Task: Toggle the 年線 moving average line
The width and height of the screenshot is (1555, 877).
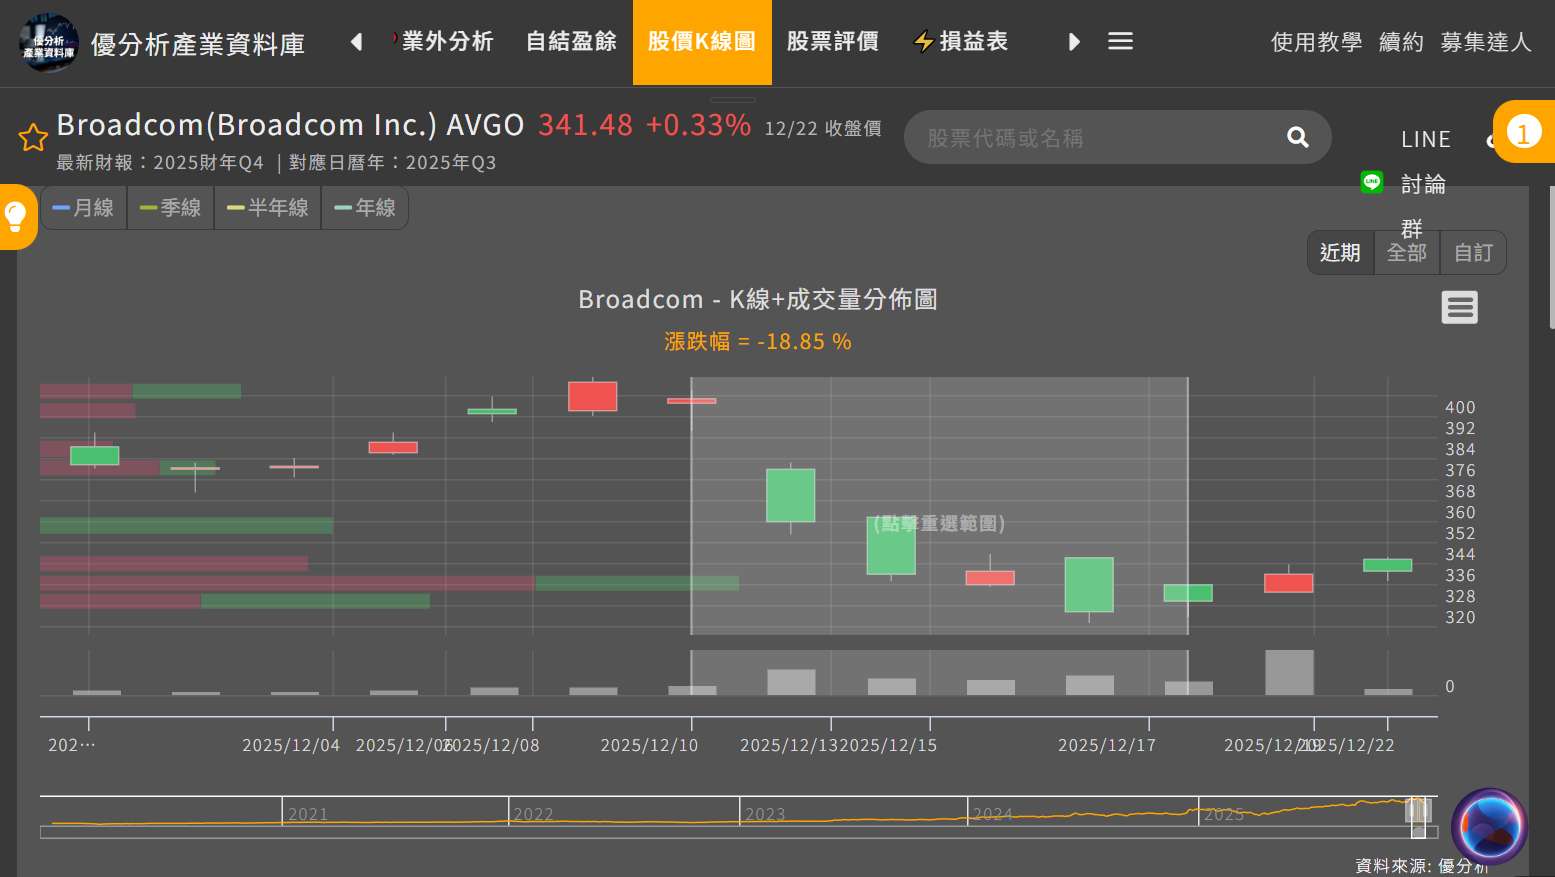Action: click(365, 208)
